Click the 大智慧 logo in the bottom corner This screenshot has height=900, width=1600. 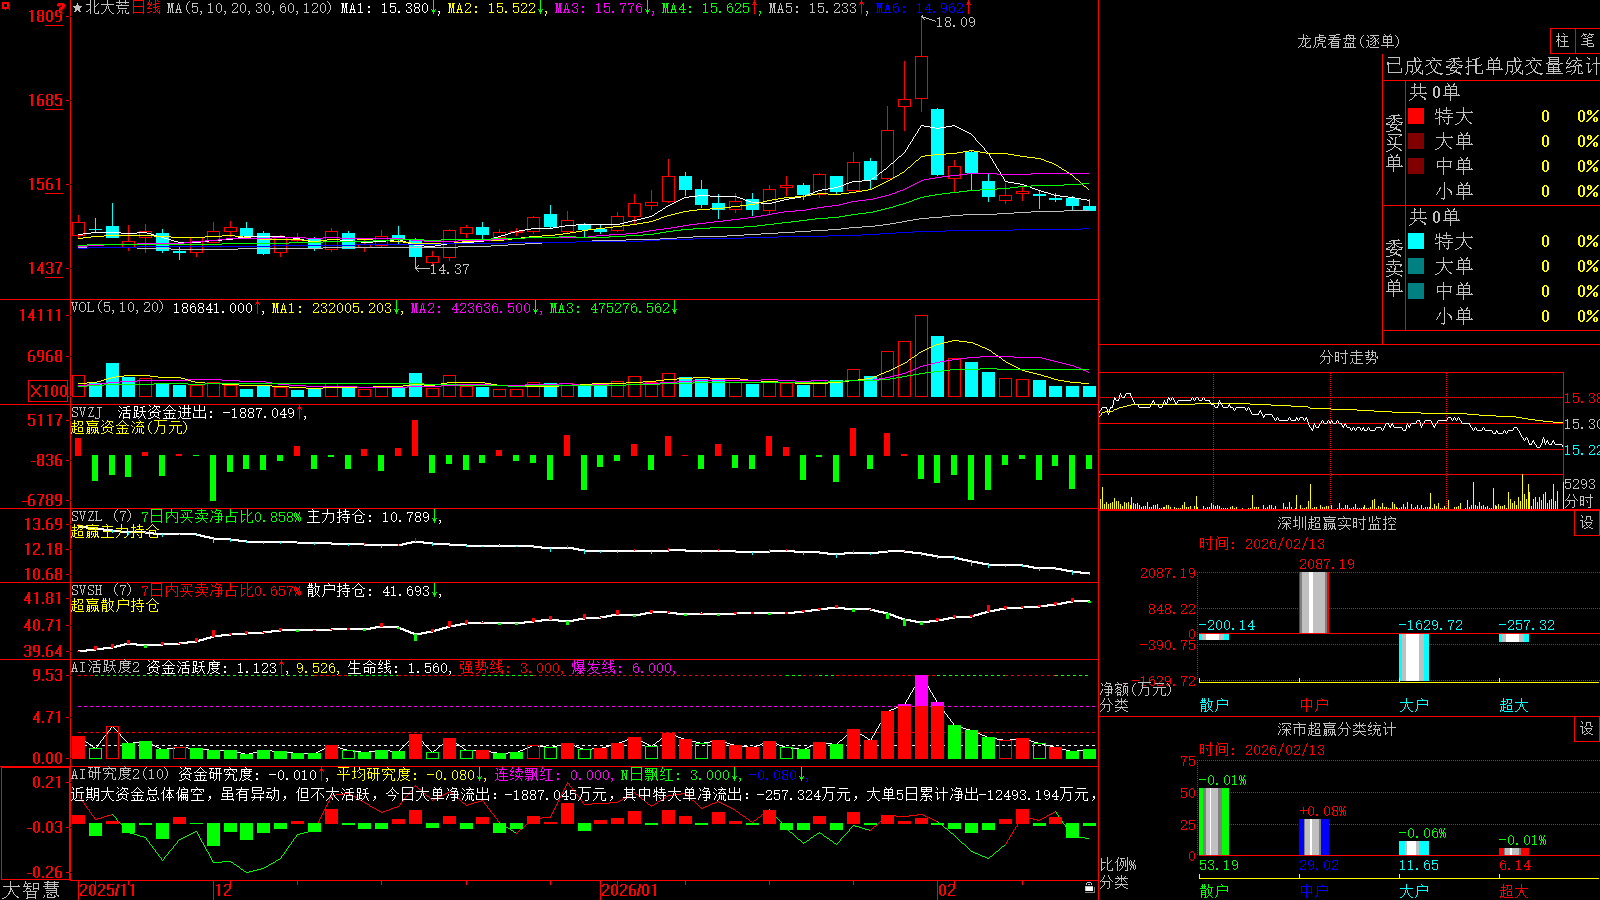tap(31, 890)
